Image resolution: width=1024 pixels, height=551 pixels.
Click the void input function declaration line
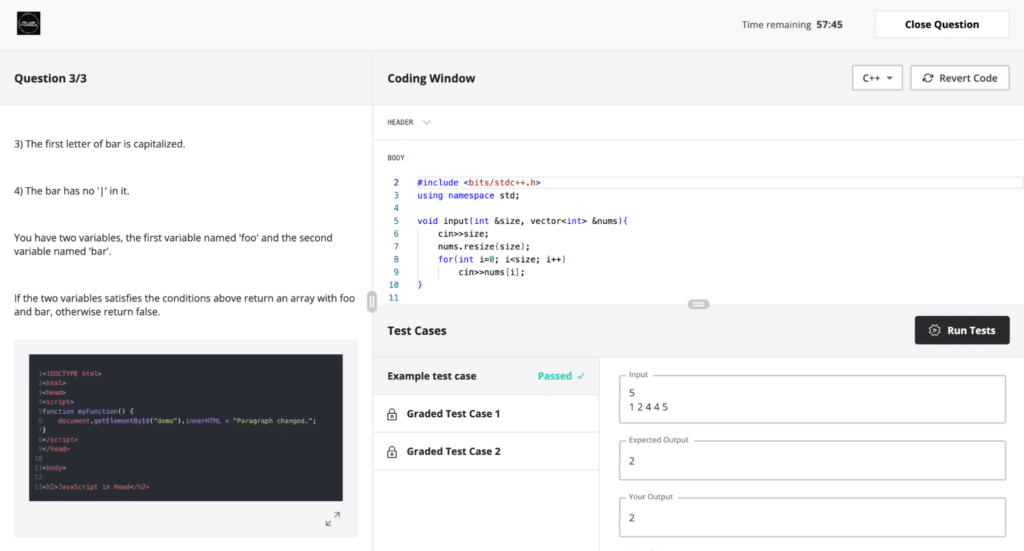click(x=522, y=221)
